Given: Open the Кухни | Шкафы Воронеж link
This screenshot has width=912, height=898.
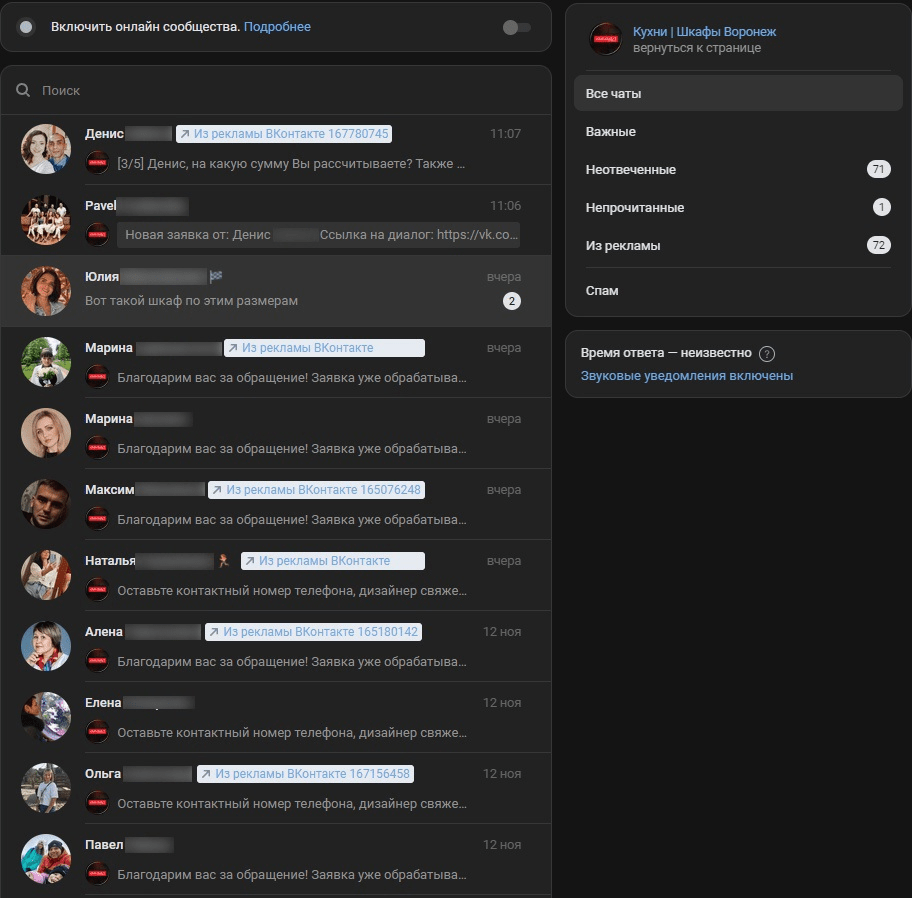Looking at the screenshot, I should [704, 31].
